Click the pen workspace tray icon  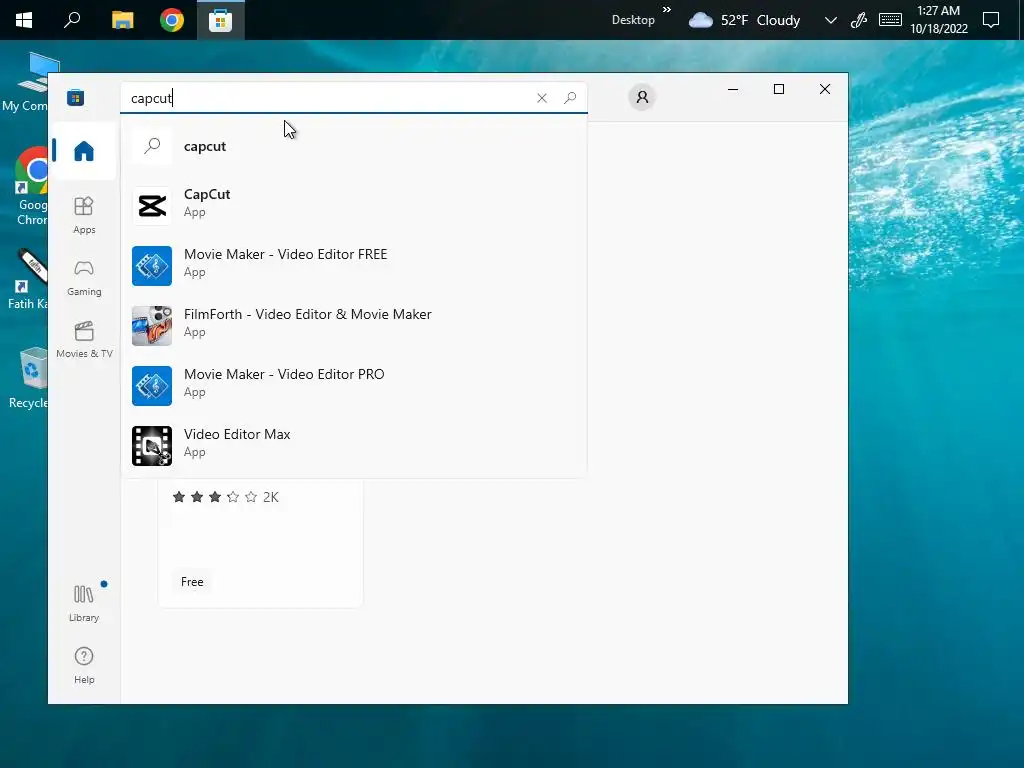[x=859, y=20]
